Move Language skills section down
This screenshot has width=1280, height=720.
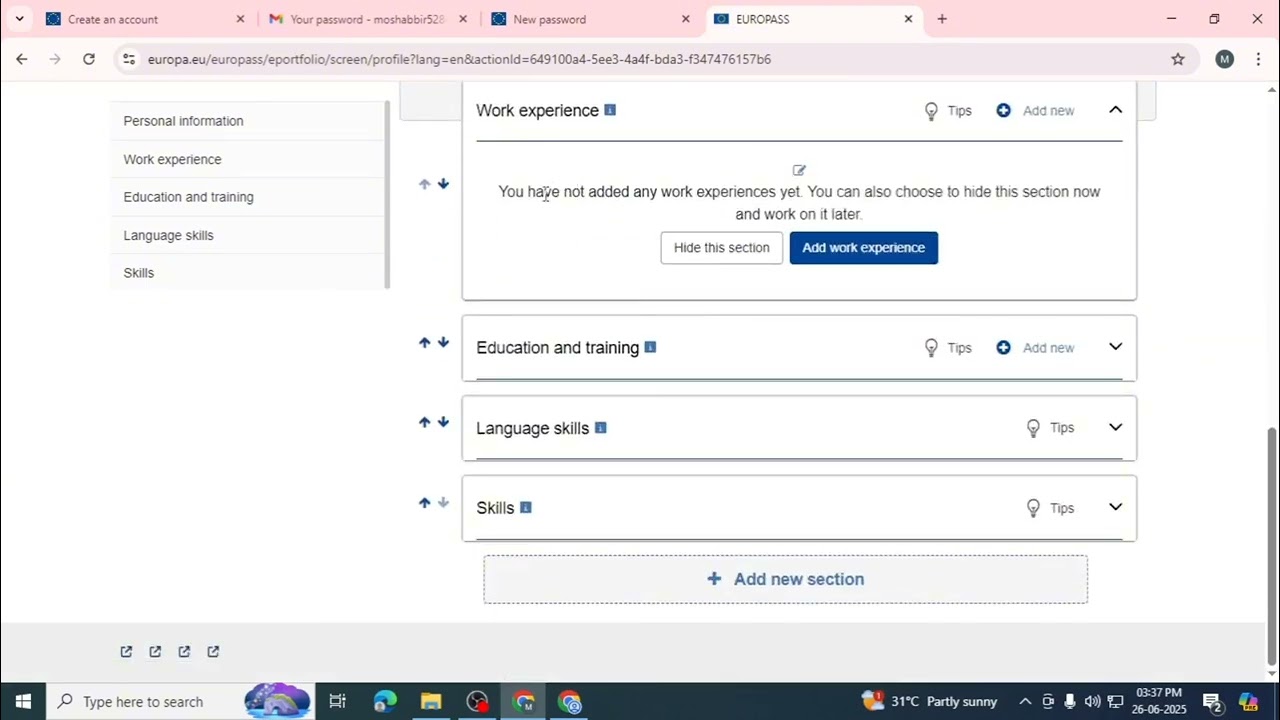(x=443, y=423)
